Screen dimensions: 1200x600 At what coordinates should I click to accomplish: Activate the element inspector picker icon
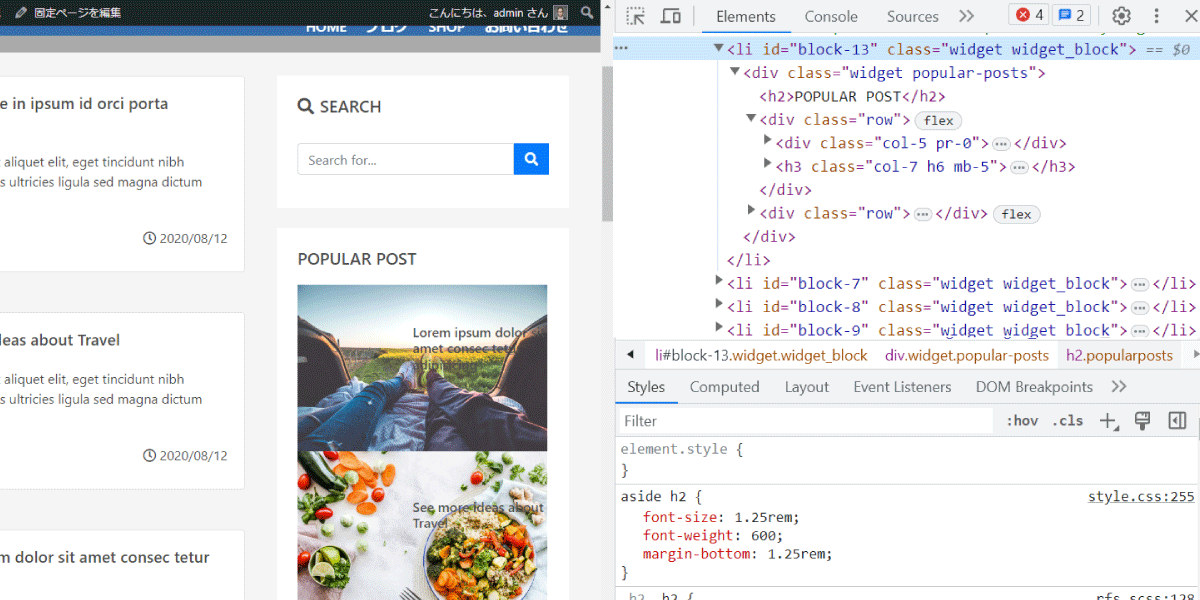pyautogui.click(x=635, y=16)
